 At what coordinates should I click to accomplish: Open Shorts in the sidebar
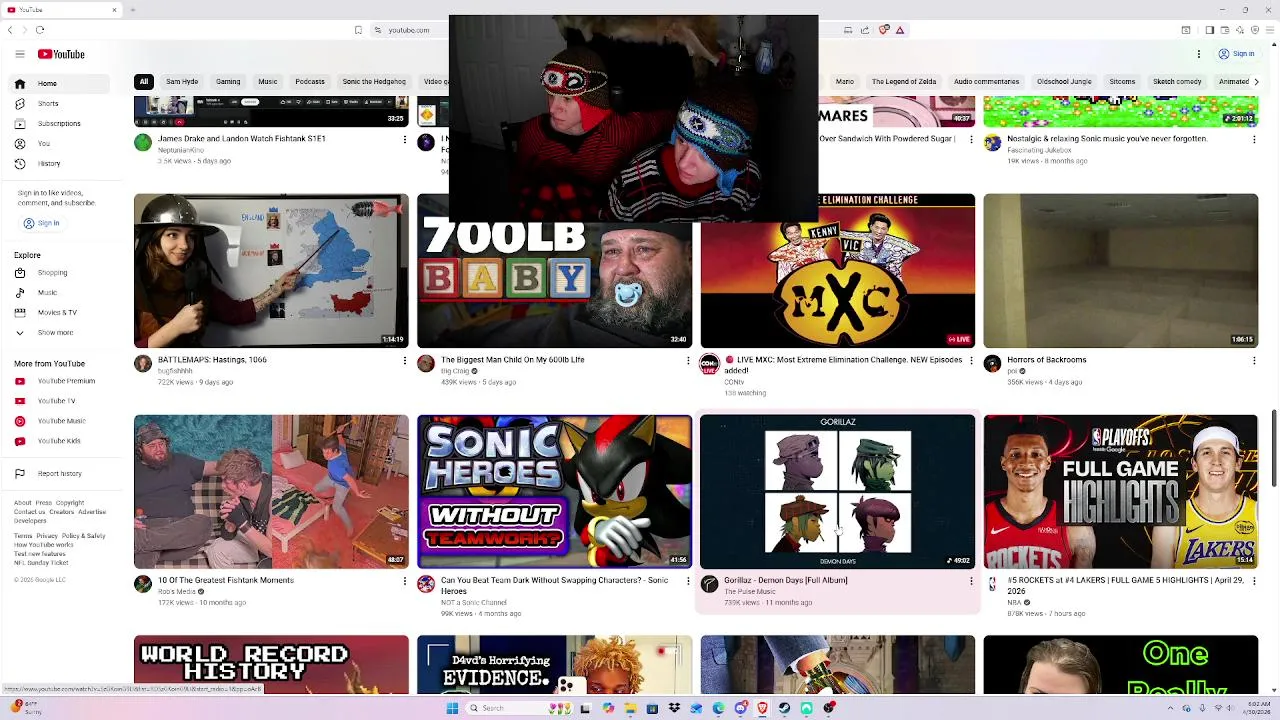pos(48,103)
